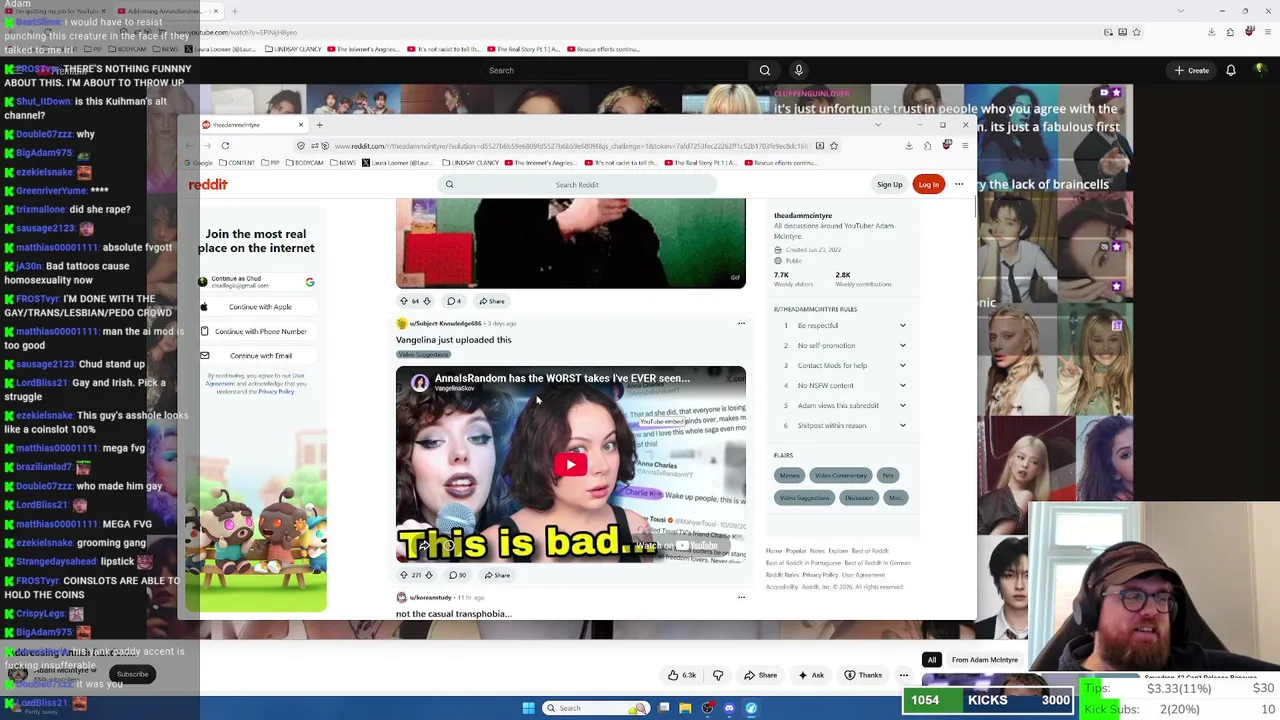Expand the 'Contact Mods for help' rule

pyautogui.click(x=902, y=365)
